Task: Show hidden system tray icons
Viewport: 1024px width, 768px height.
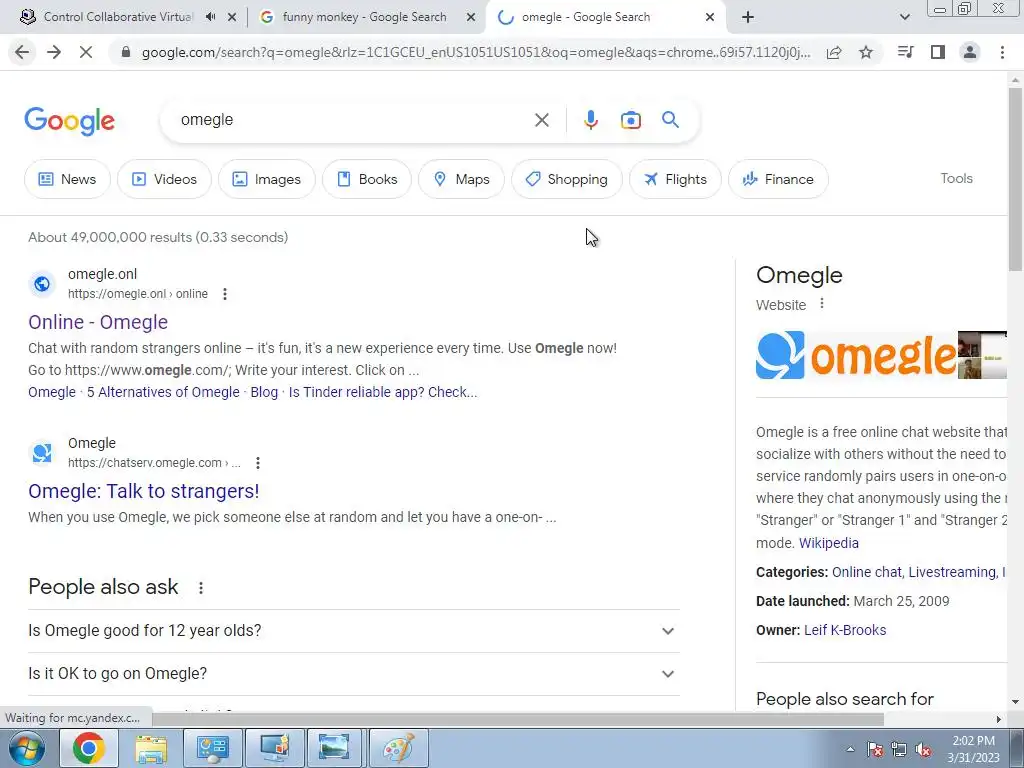Action: [x=850, y=750]
